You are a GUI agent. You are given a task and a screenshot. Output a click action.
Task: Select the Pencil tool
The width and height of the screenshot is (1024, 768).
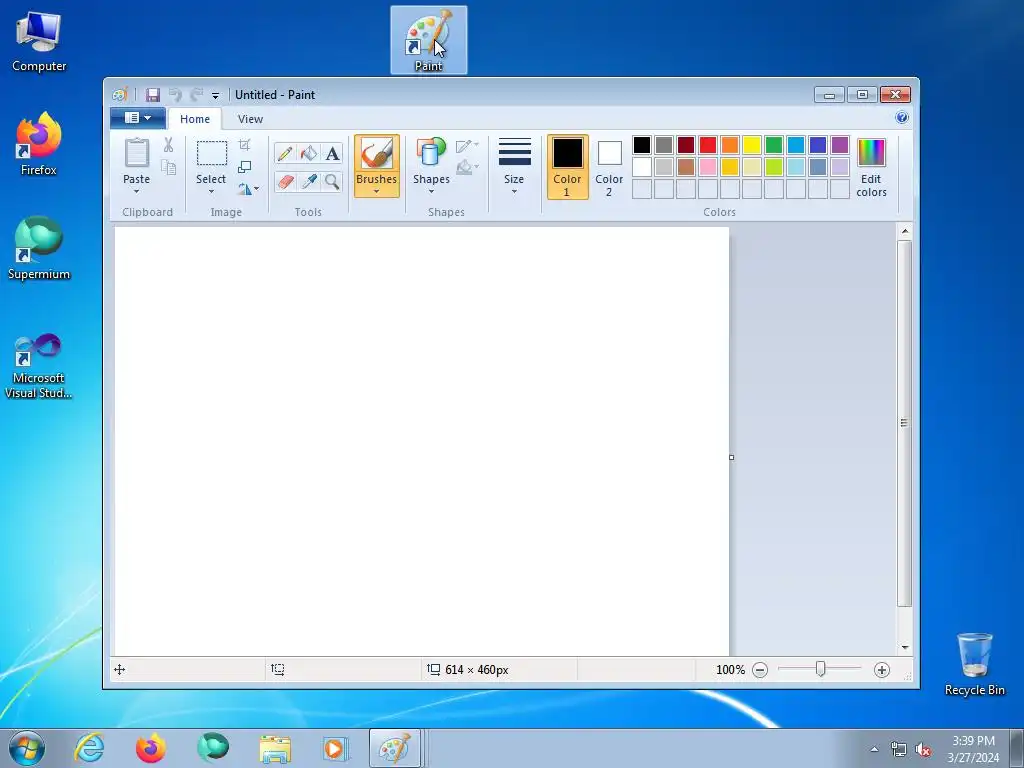tap(285, 153)
